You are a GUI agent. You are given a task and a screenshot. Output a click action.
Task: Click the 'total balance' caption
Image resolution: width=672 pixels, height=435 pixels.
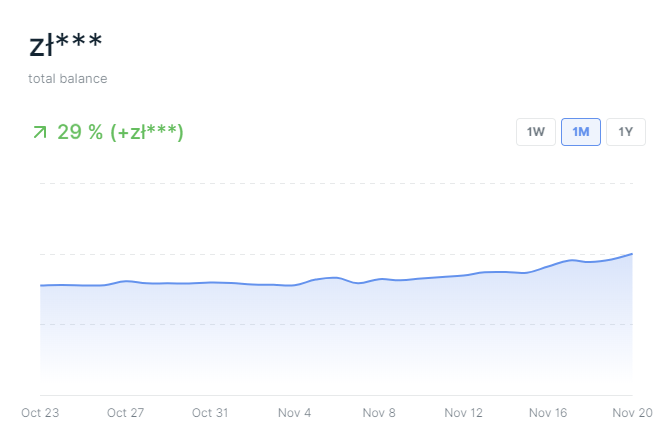pos(68,78)
